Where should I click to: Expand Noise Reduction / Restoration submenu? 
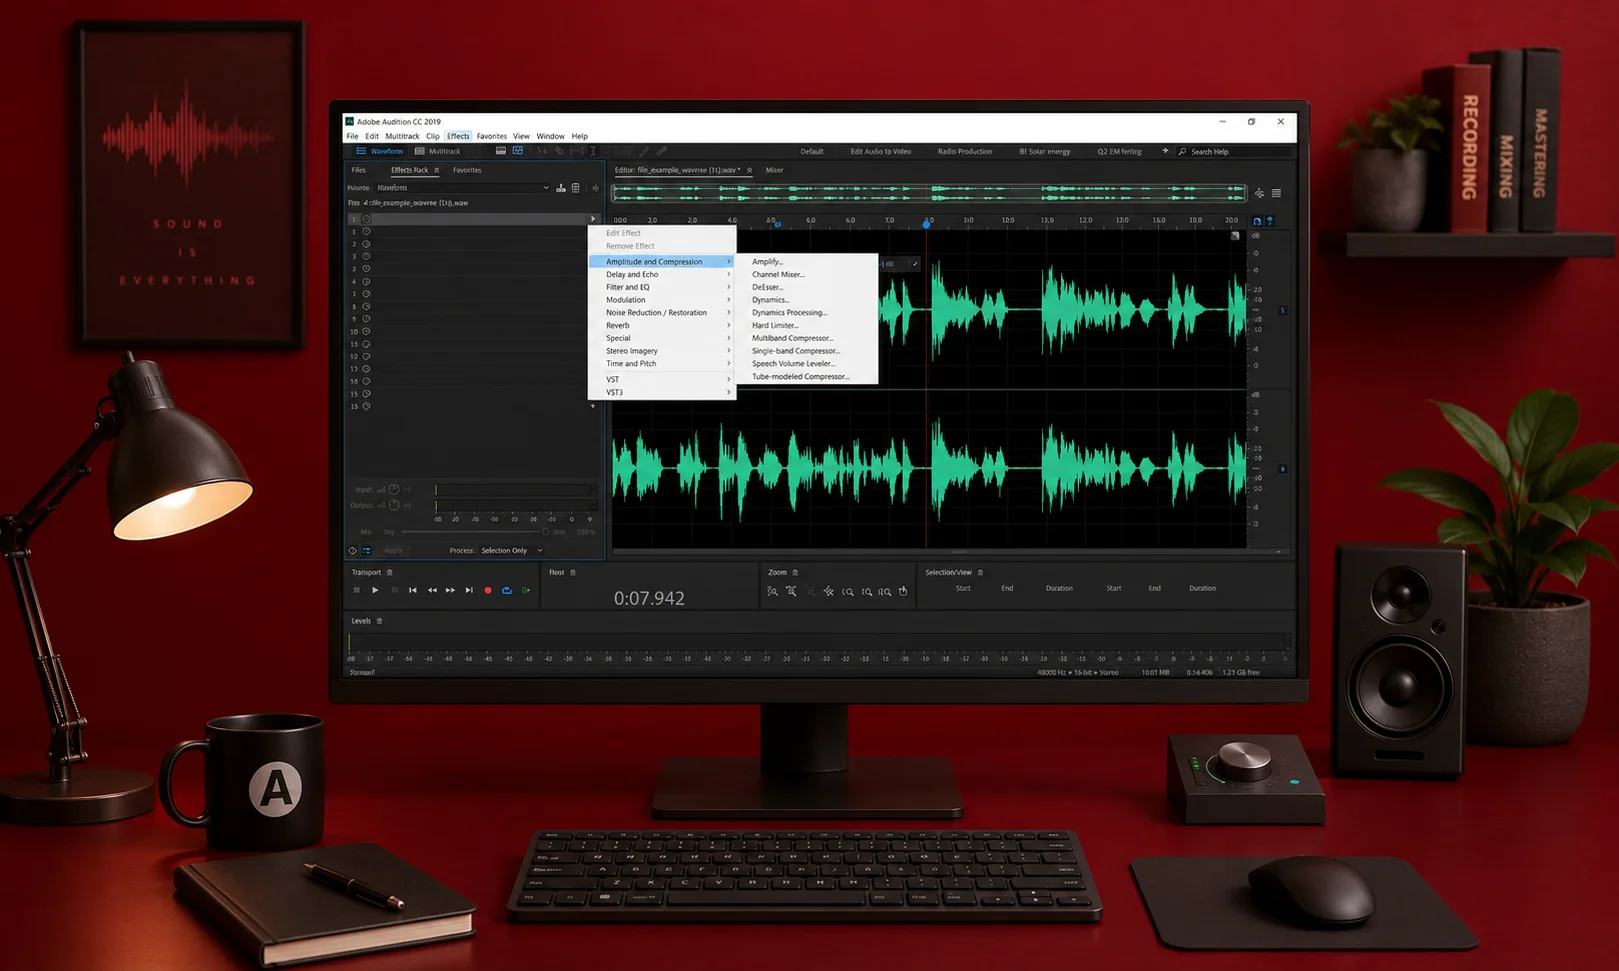662,313
